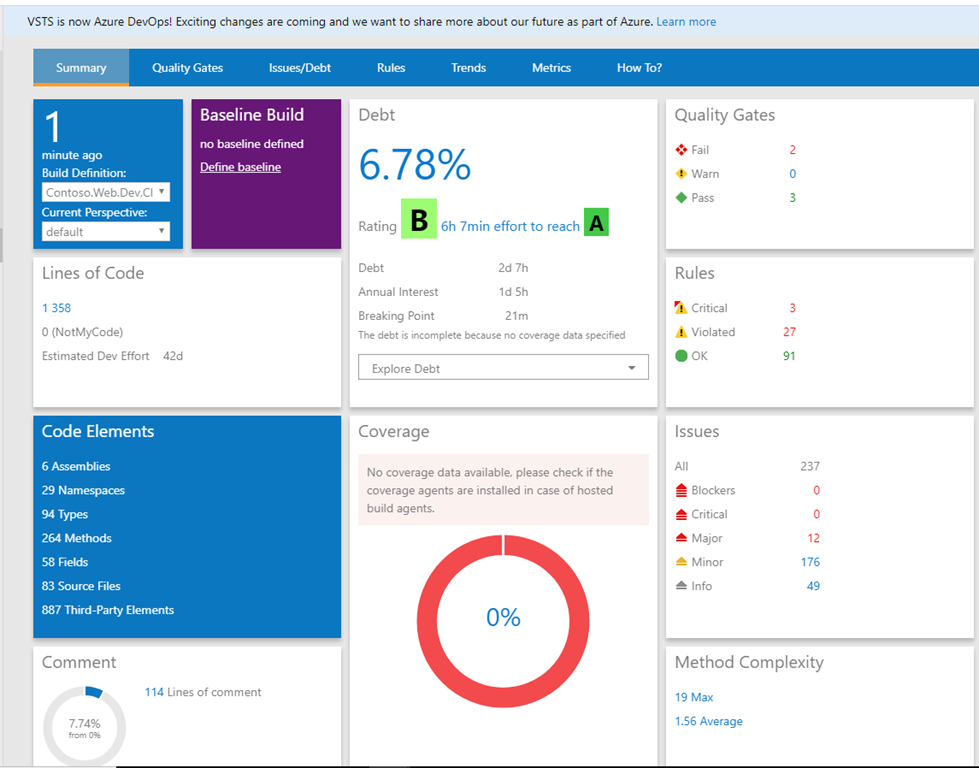The height and width of the screenshot is (768, 979).
Task: Open the Current Perspective dropdown
Action: point(105,232)
